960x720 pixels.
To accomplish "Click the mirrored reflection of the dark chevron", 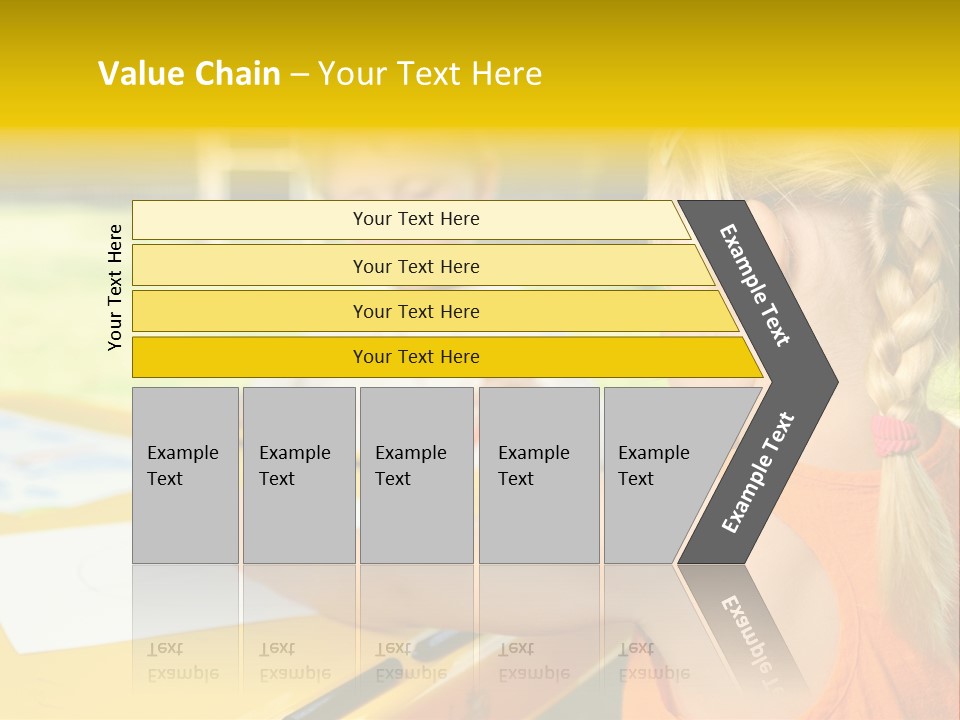I will point(750,632).
